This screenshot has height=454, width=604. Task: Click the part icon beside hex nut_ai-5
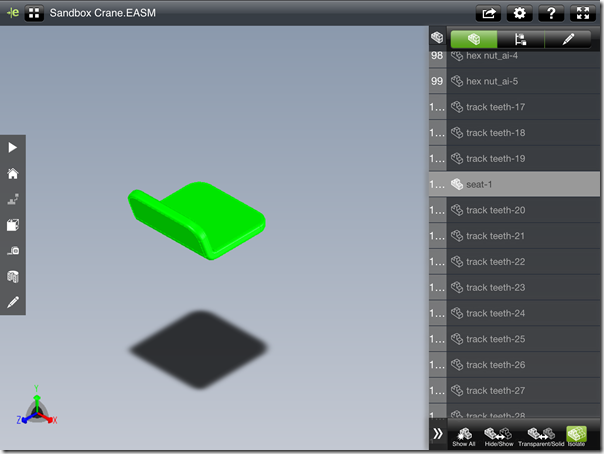pyautogui.click(x=457, y=81)
